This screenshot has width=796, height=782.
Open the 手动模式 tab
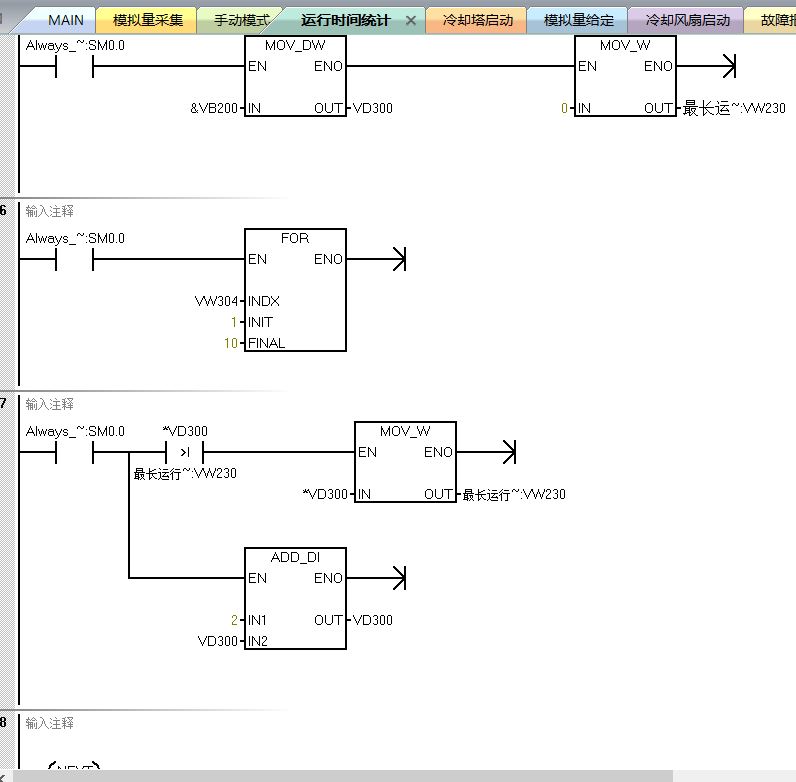(241, 20)
